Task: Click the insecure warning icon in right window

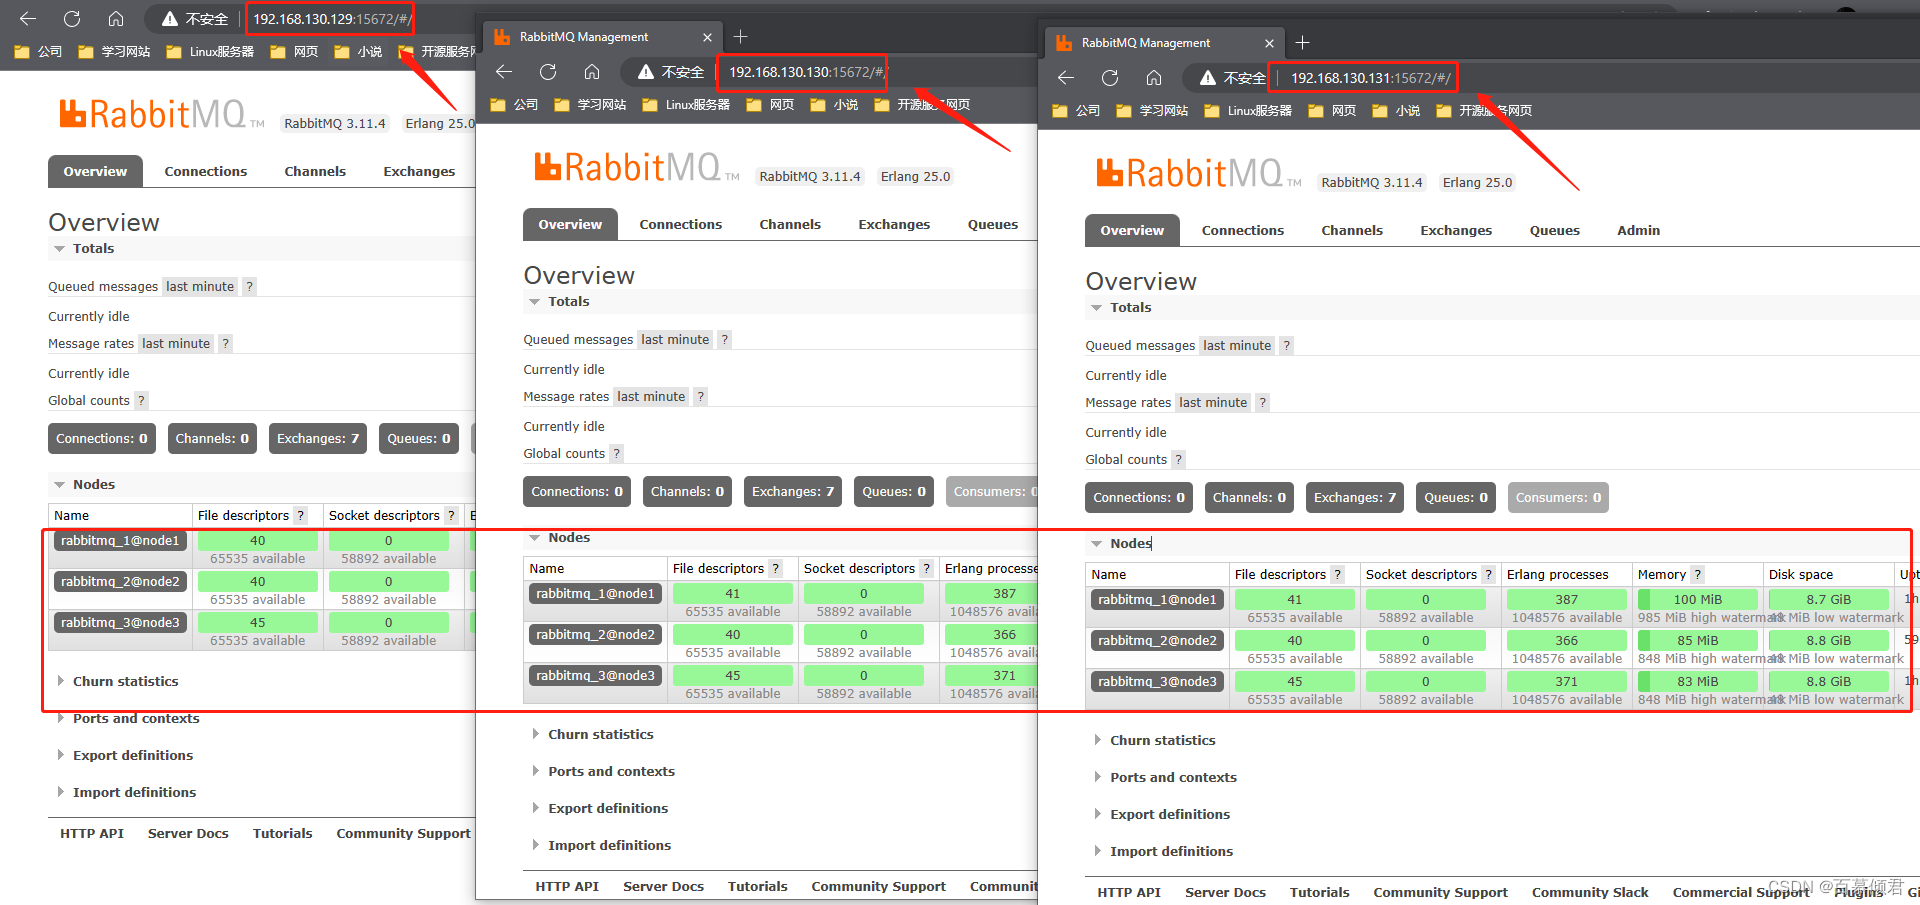Action: (1208, 78)
